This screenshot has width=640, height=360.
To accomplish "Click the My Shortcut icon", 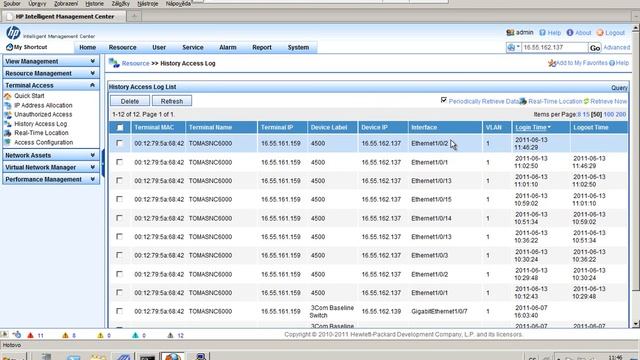I will pos(9,47).
